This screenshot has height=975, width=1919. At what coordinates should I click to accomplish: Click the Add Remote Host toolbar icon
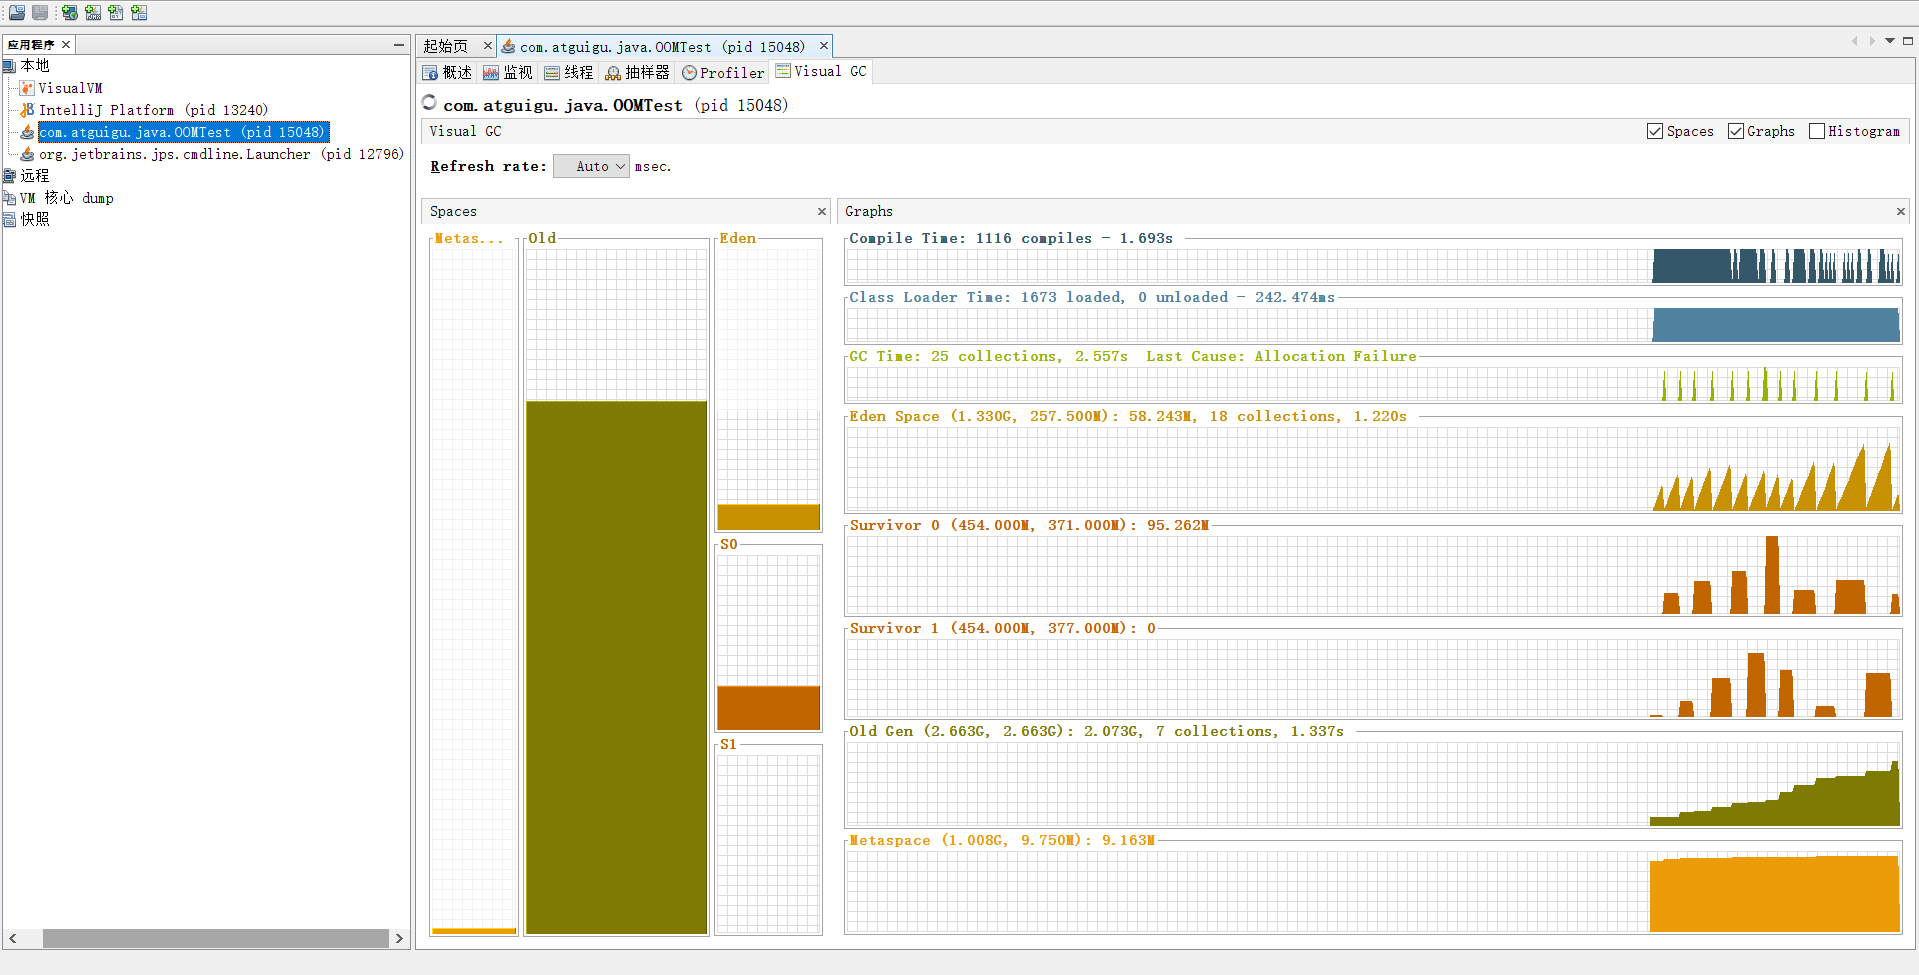point(70,13)
